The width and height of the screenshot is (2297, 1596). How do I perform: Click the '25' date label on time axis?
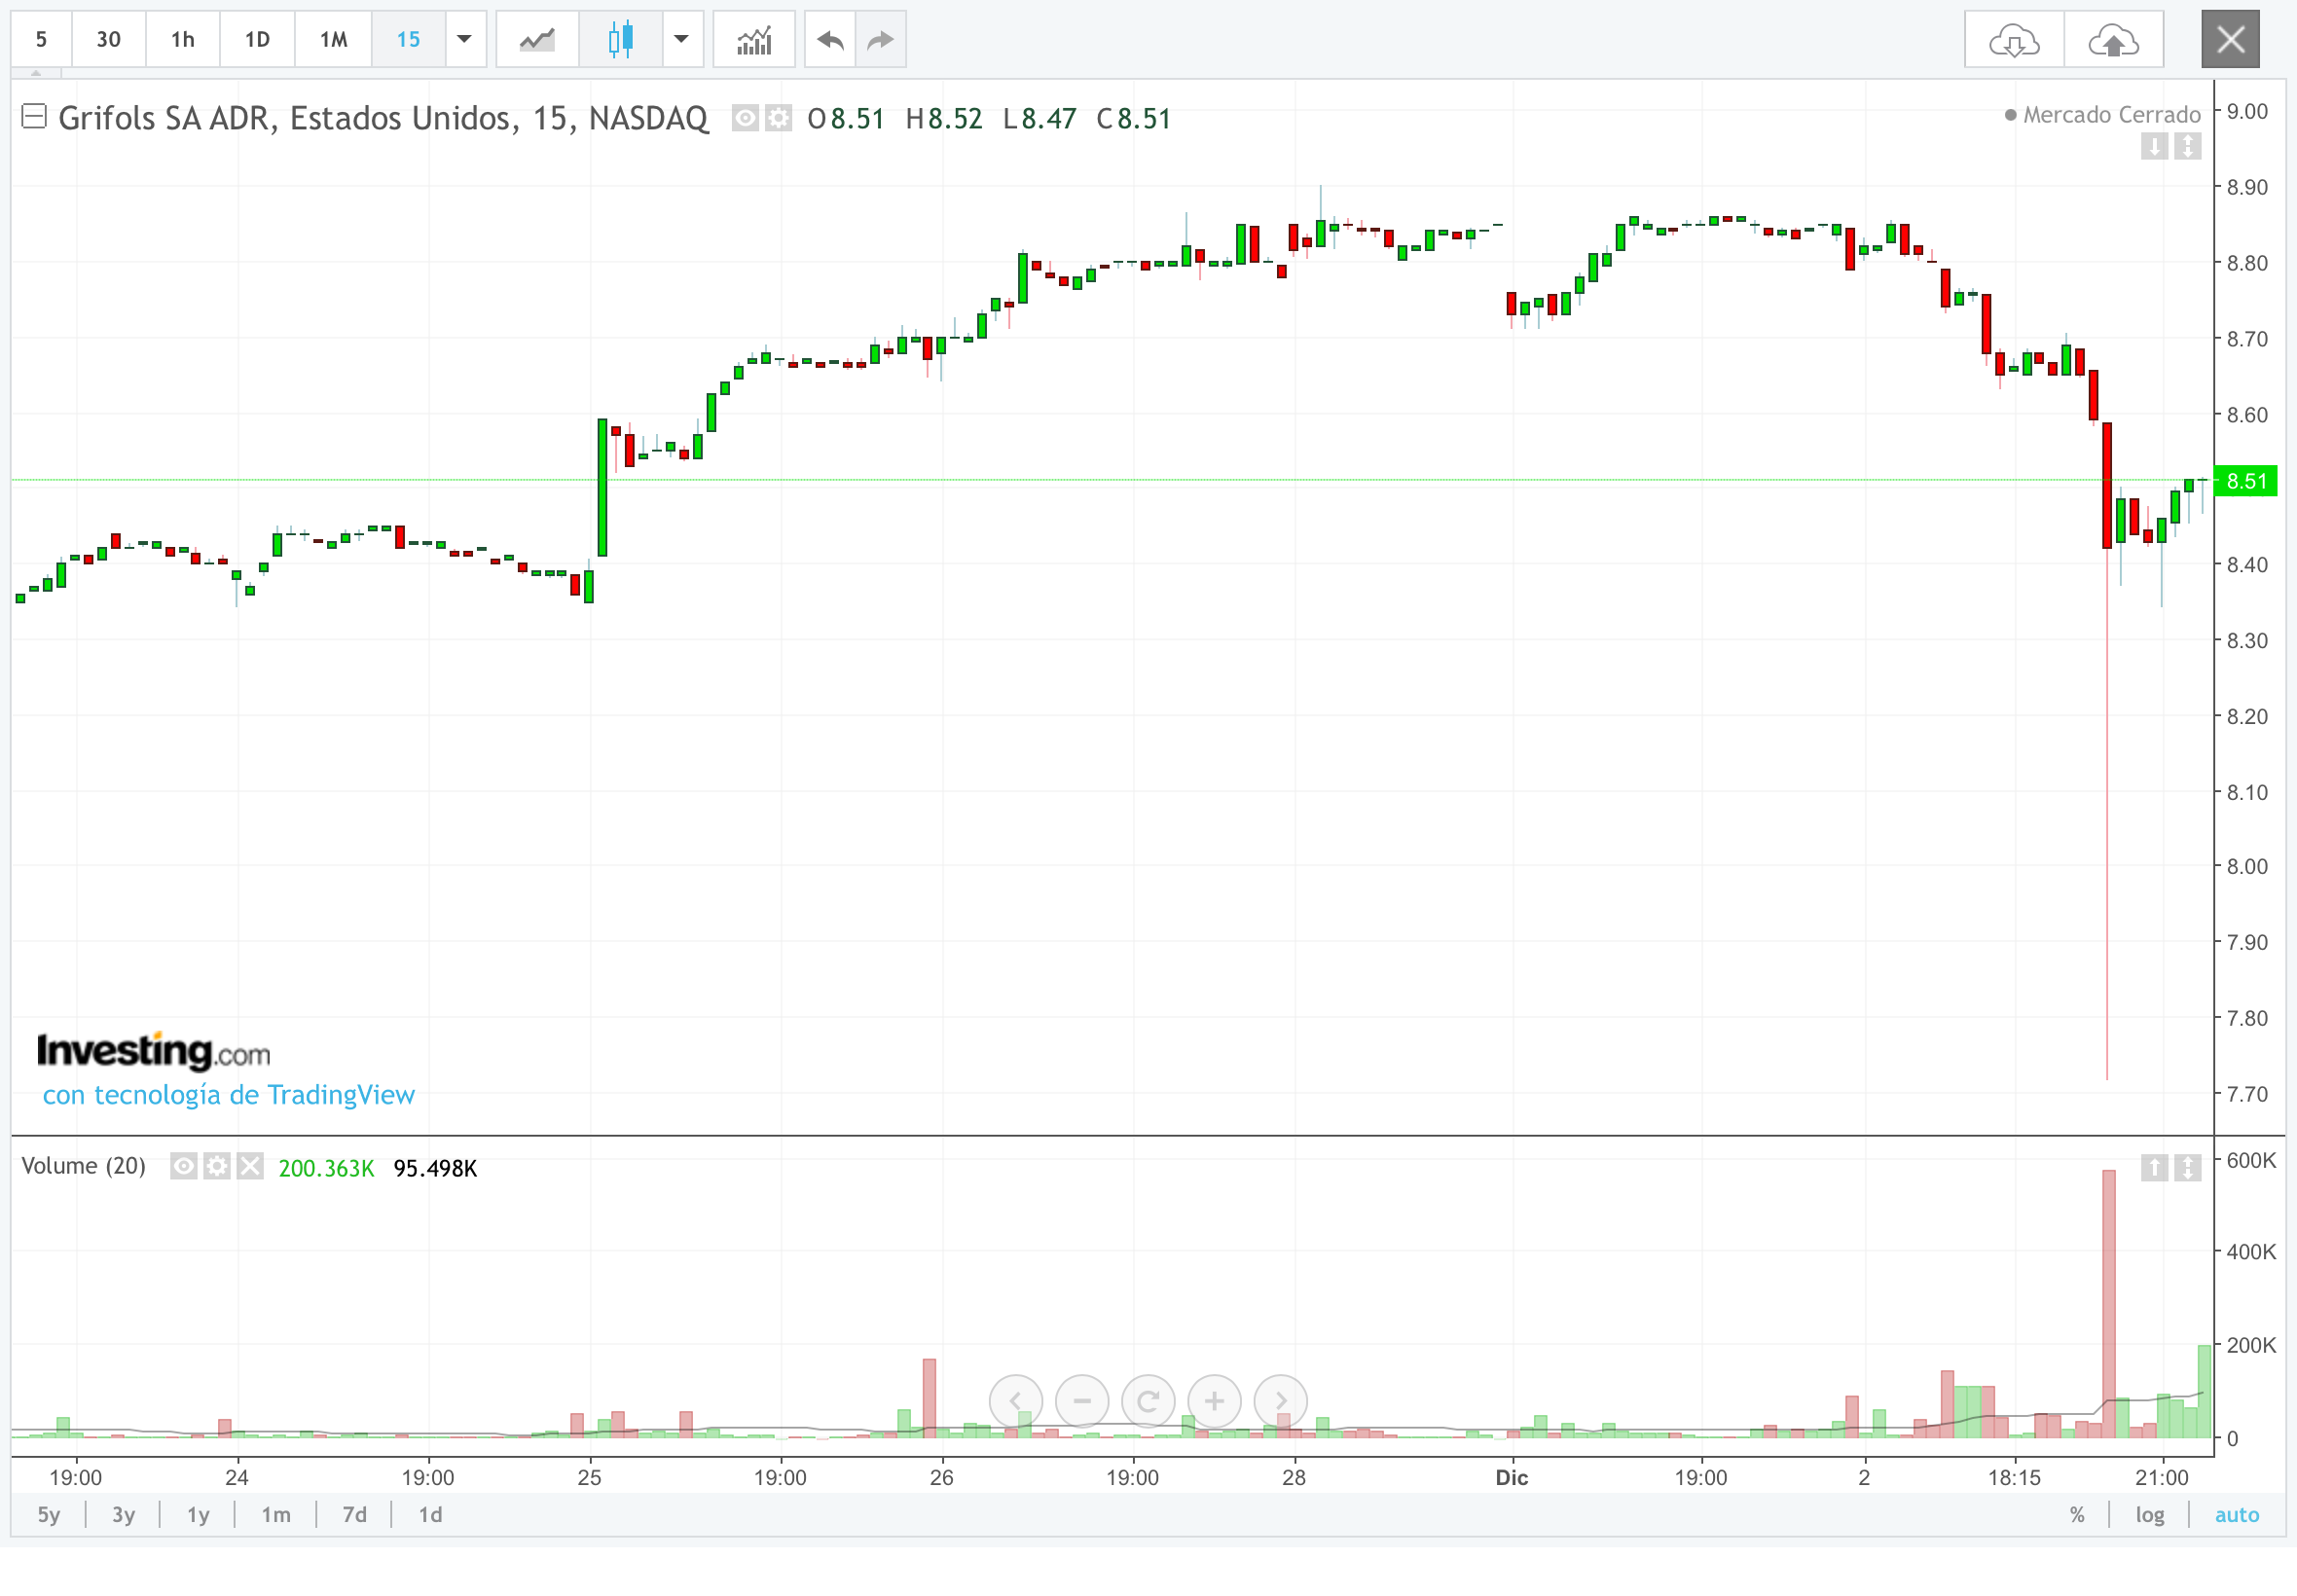click(590, 1477)
